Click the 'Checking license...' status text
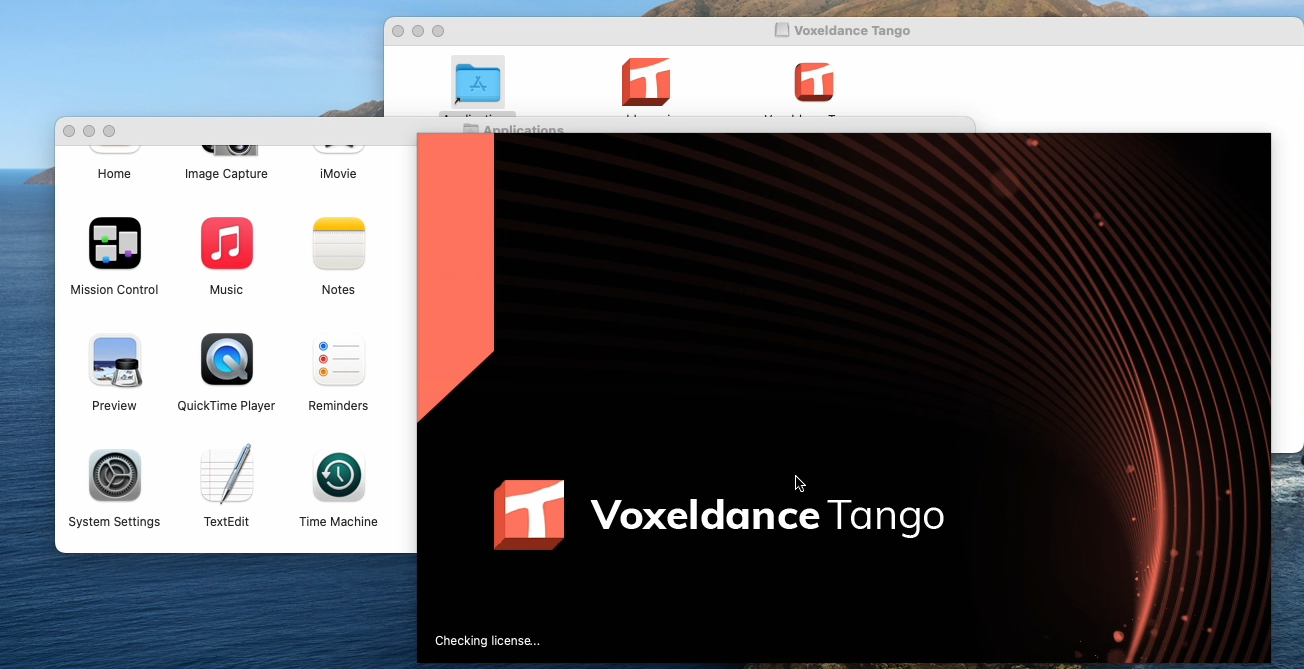 tap(487, 641)
